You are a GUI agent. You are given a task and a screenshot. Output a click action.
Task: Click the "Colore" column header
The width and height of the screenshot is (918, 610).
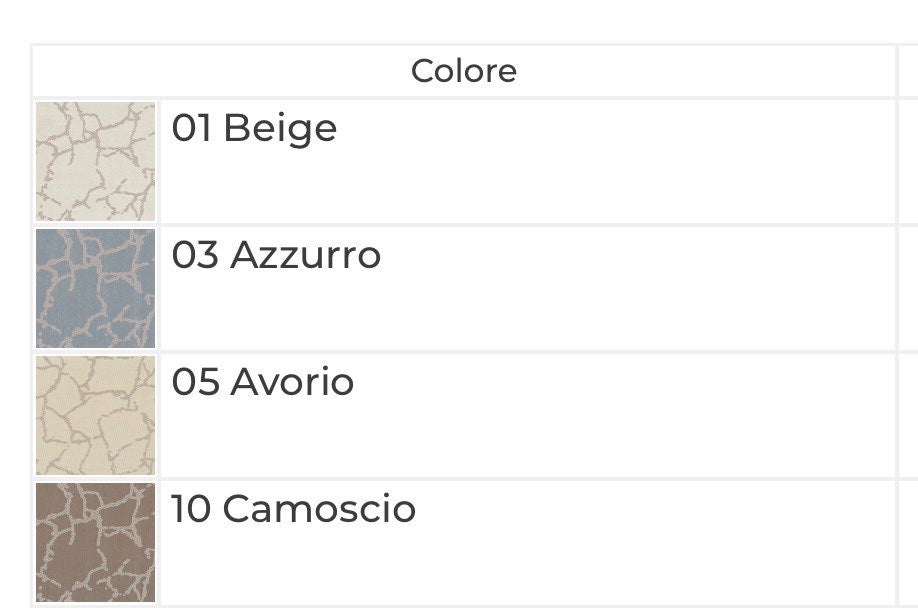(x=464, y=71)
